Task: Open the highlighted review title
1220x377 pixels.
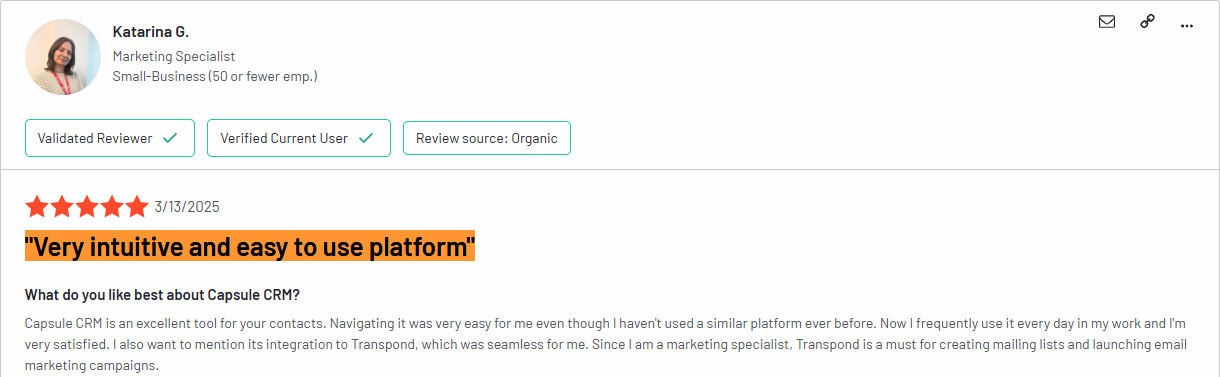Action: (250, 245)
